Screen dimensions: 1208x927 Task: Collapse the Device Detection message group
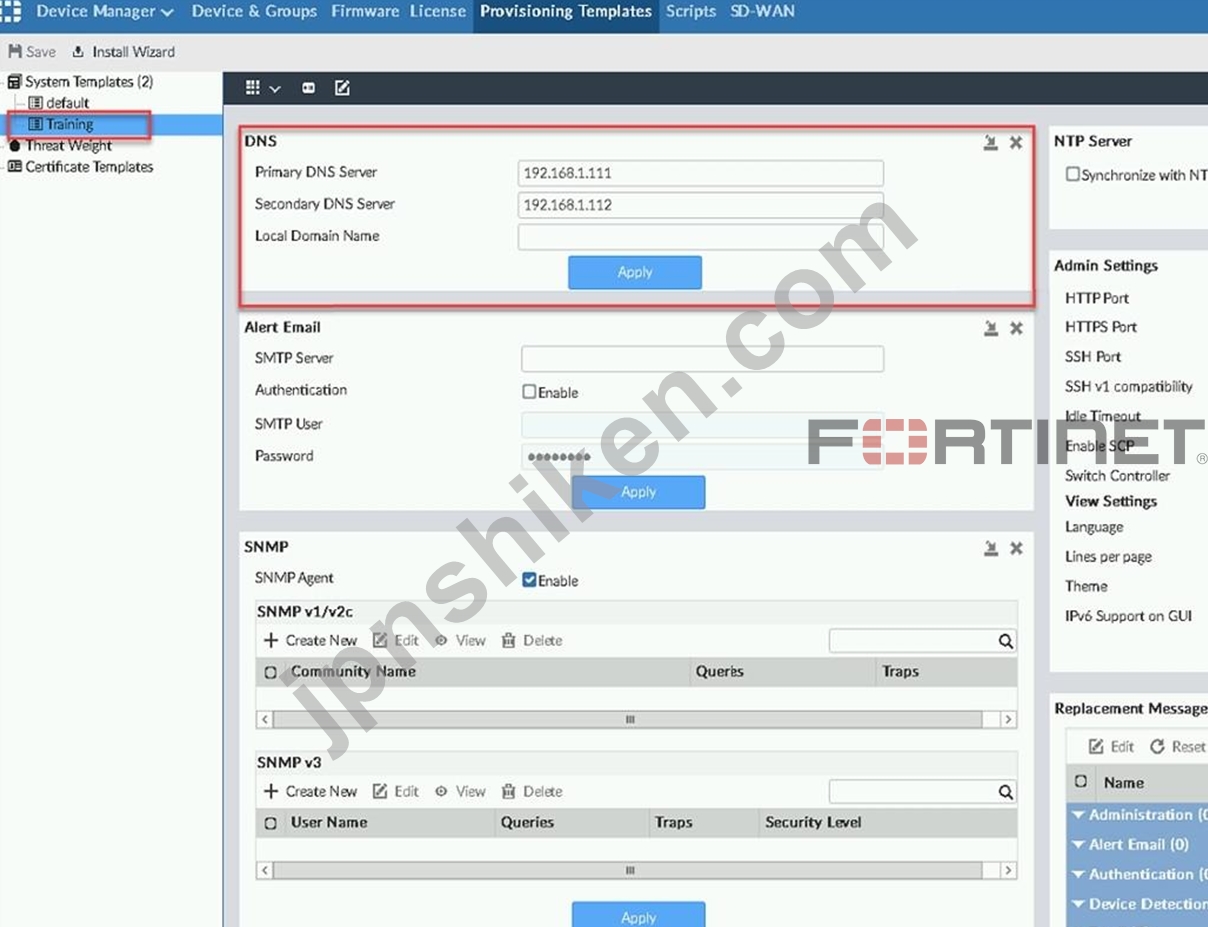click(1078, 905)
